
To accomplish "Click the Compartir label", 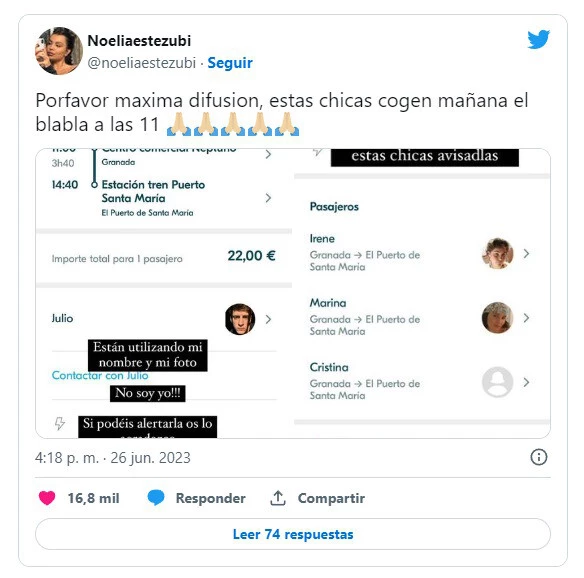I will [x=331, y=498].
